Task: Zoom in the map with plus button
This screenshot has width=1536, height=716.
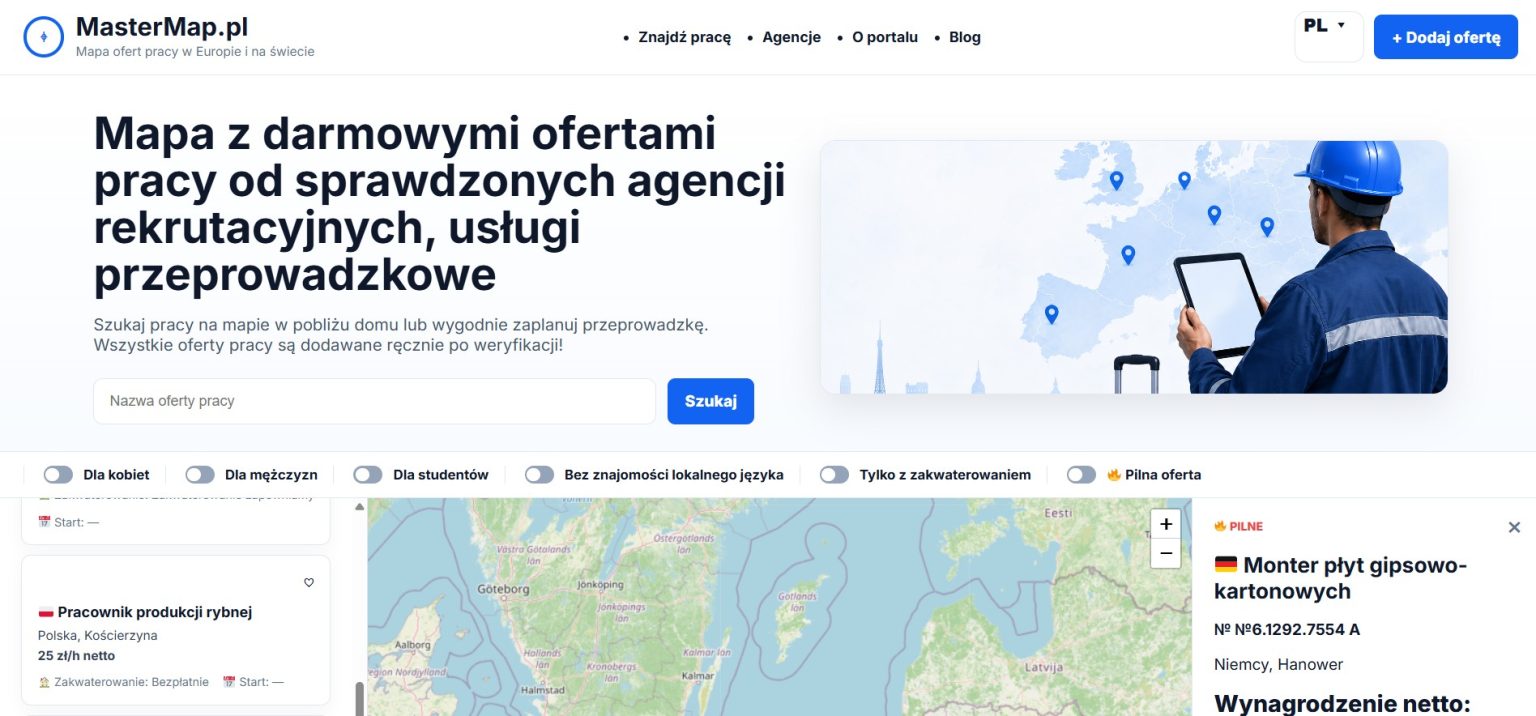Action: point(1165,524)
